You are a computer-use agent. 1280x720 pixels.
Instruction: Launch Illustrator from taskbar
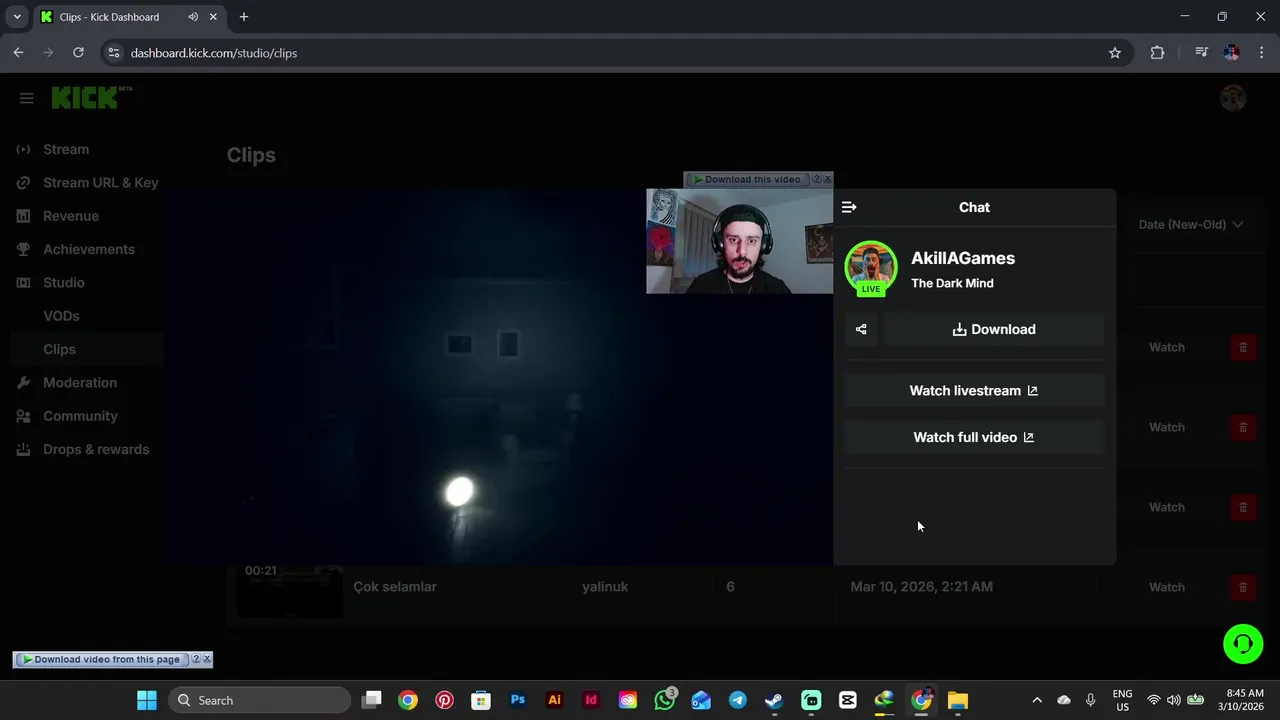point(554,700)
